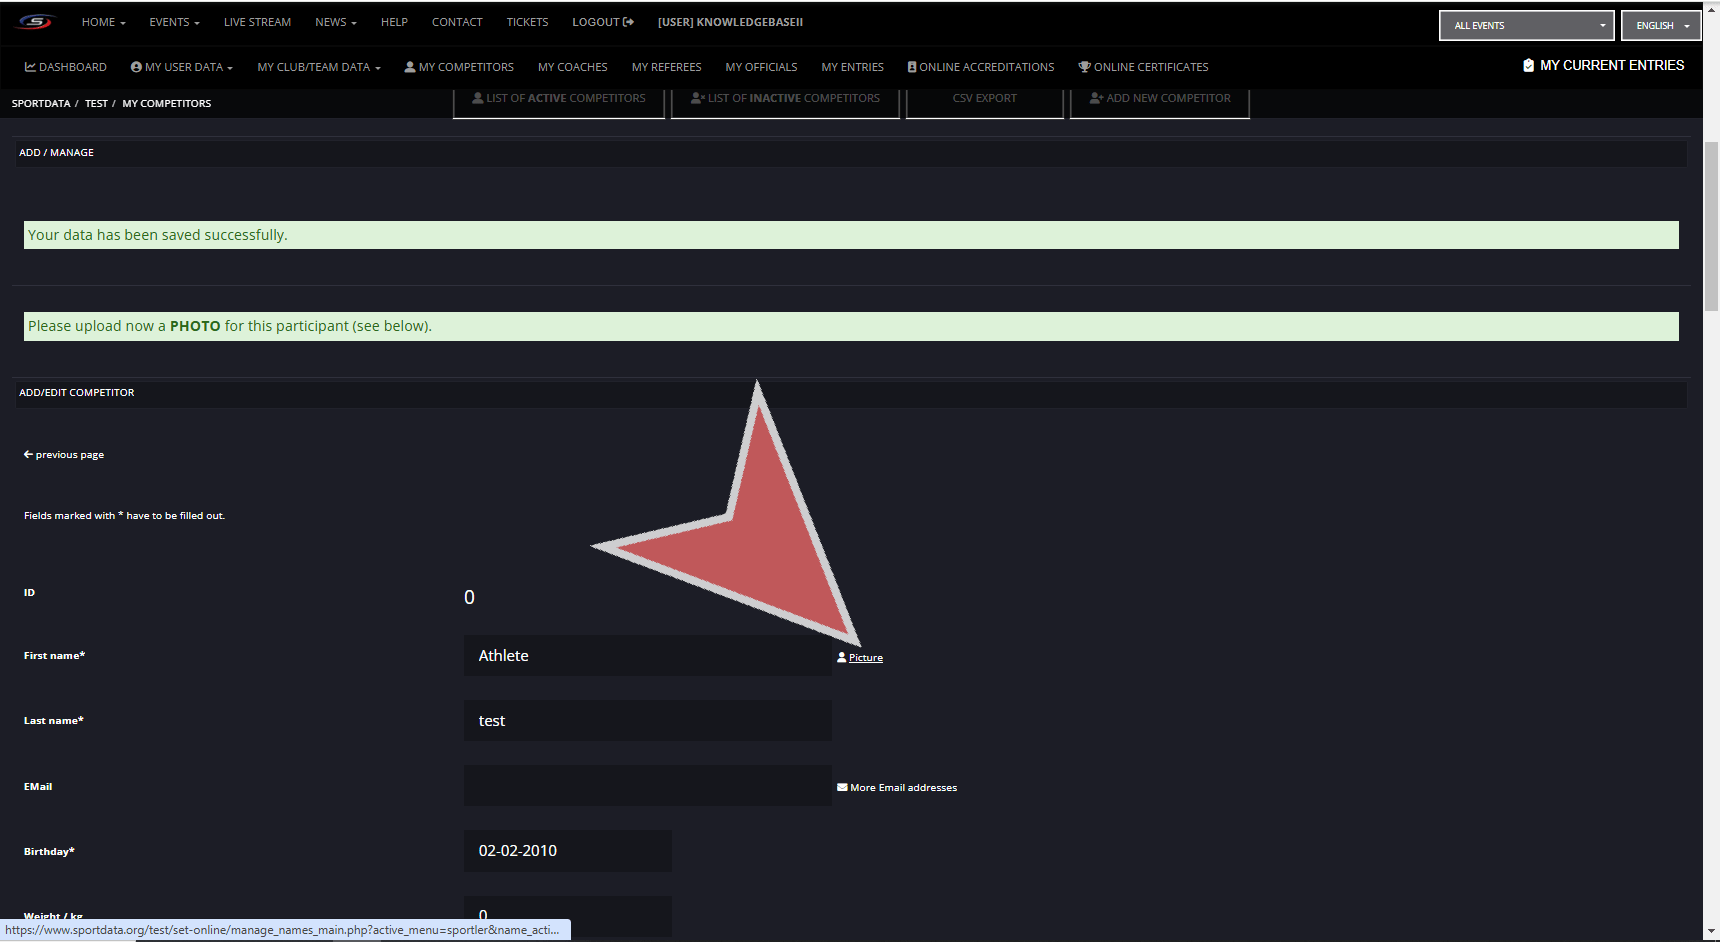1721x942 pixels.
Task: Expand the English language selector
Action: point(1661,26)
